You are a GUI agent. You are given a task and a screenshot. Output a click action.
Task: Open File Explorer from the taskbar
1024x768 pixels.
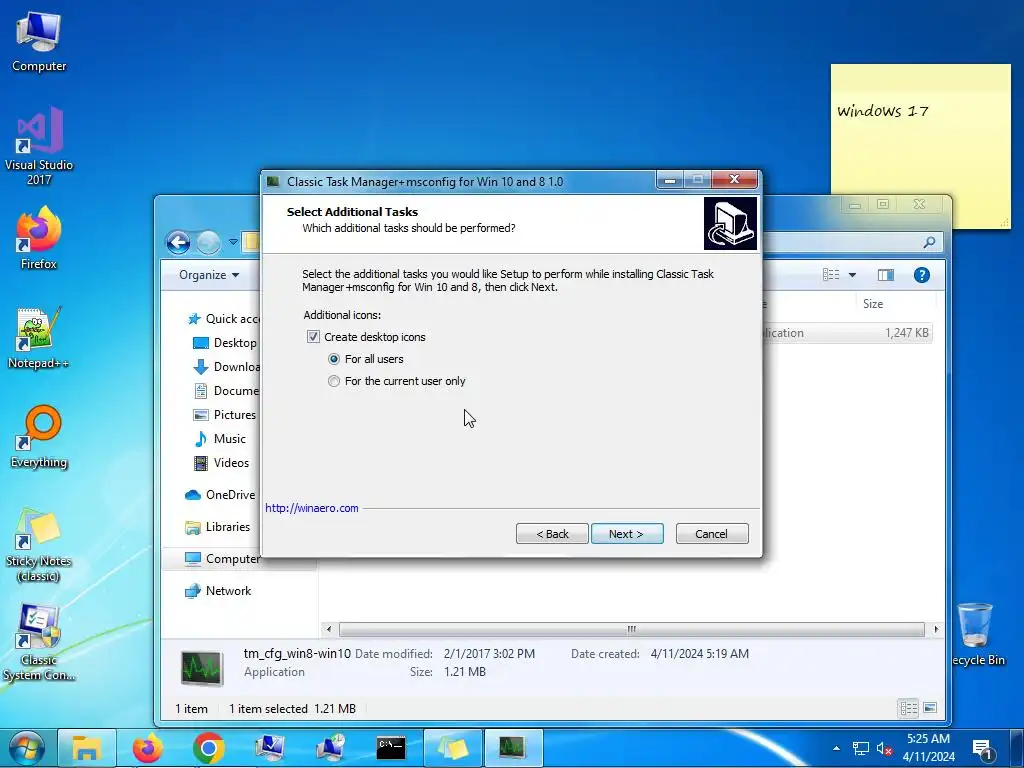[x=87, y=748]
